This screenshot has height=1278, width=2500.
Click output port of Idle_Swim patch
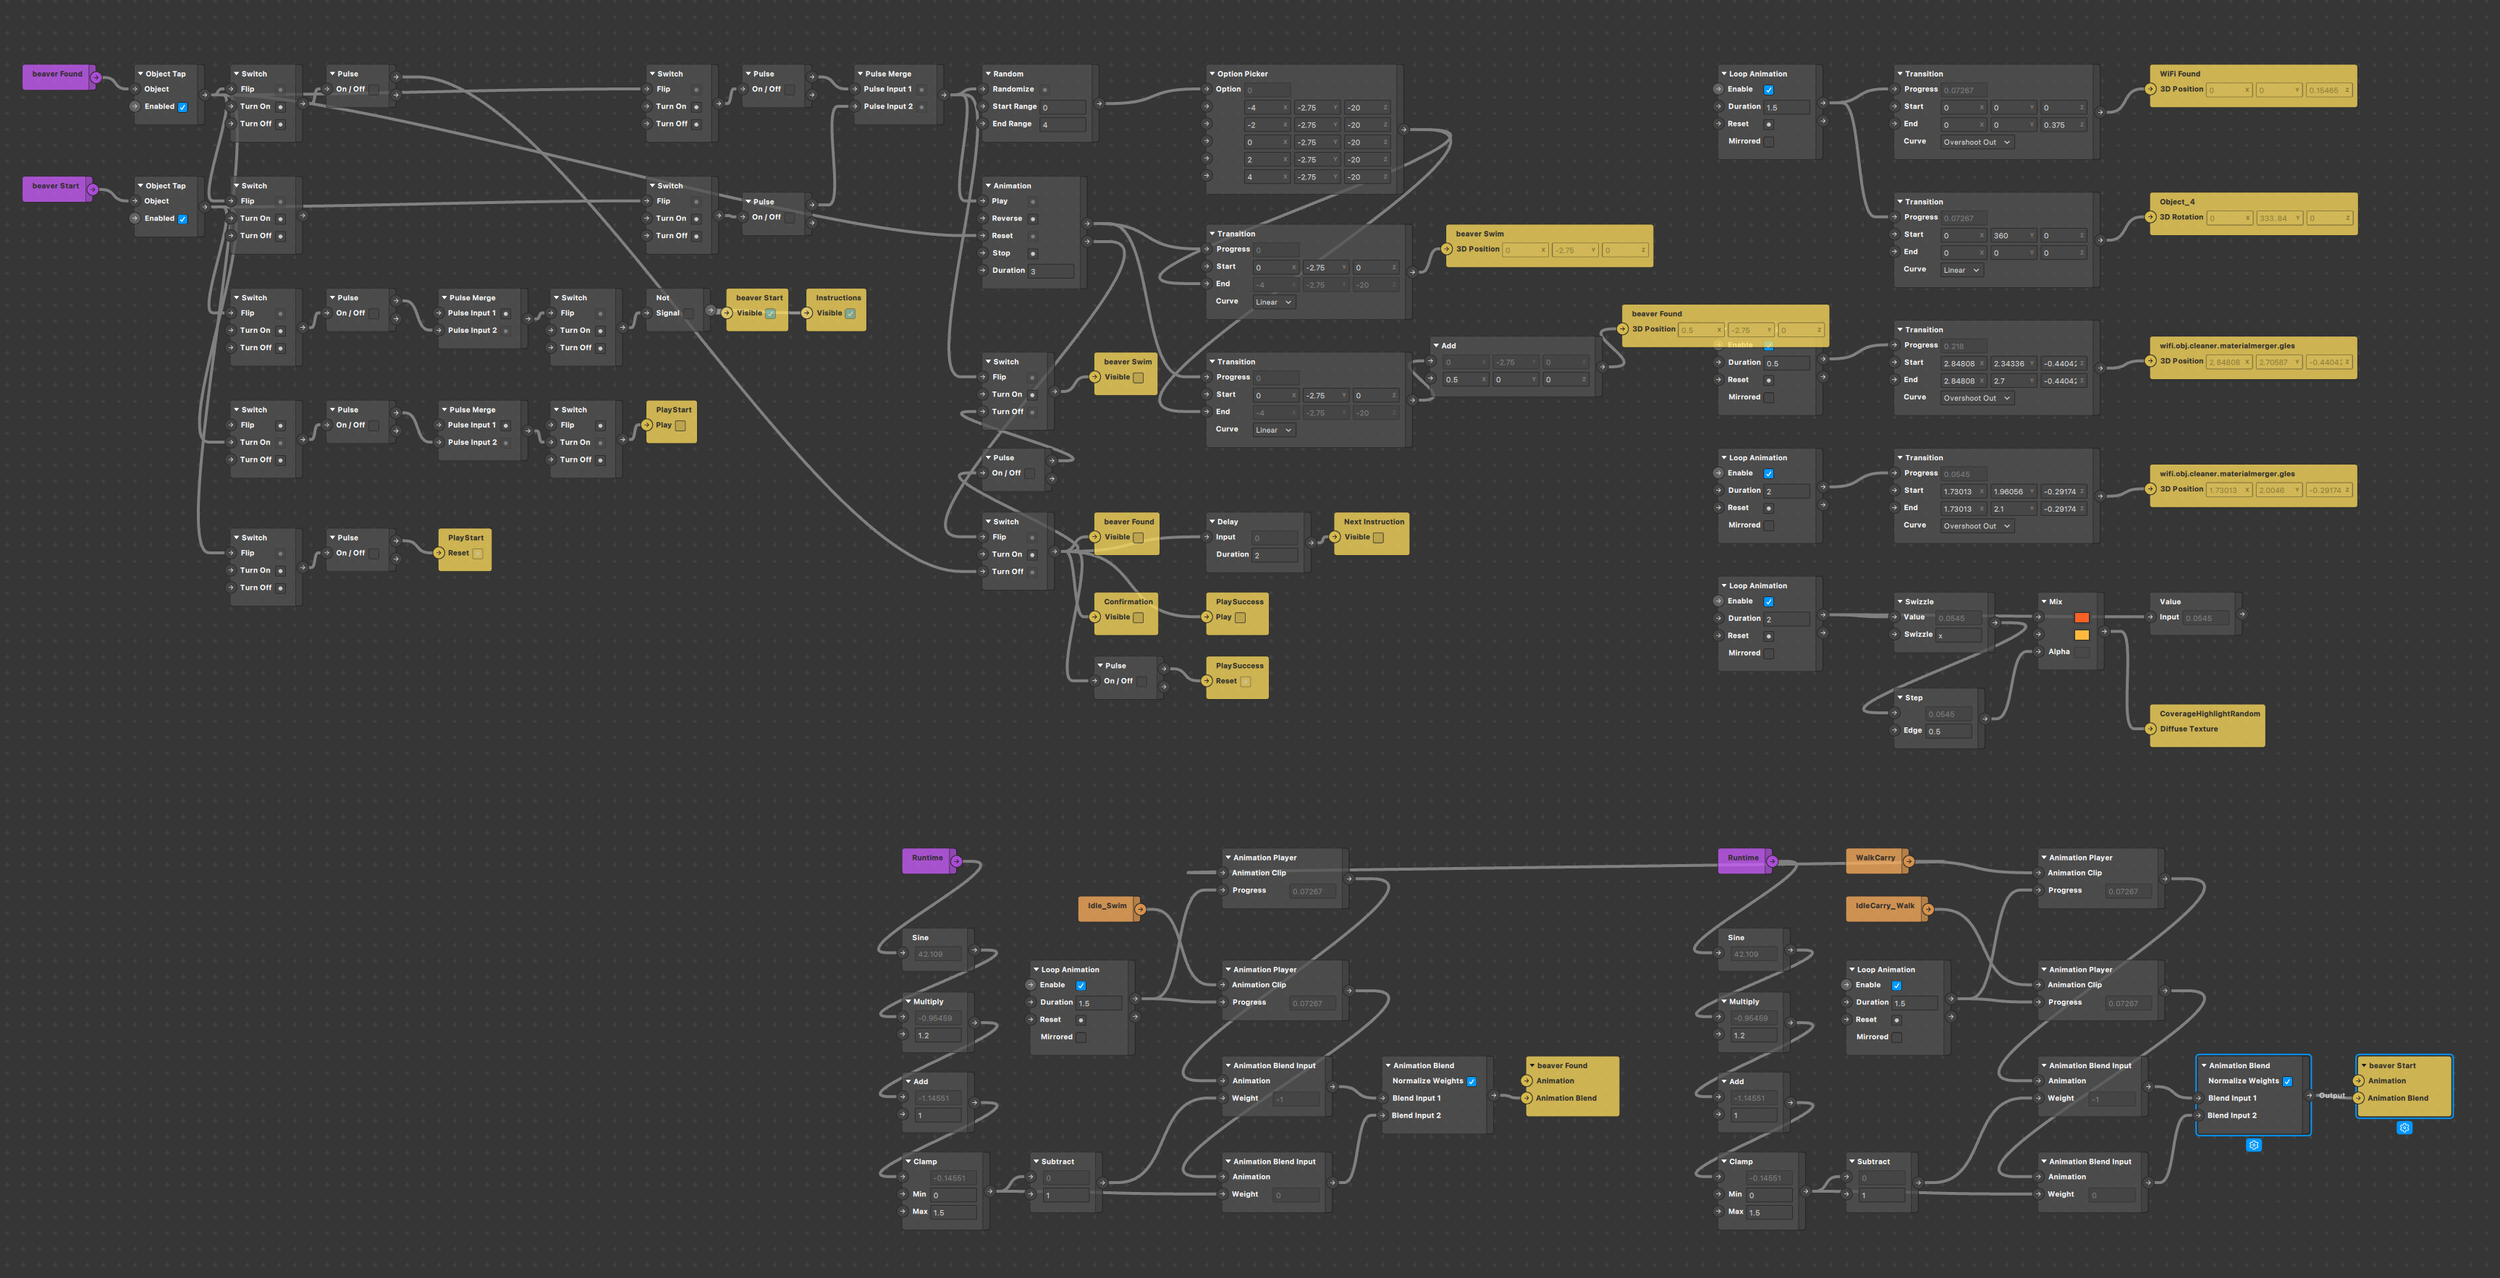(1140, 909)
